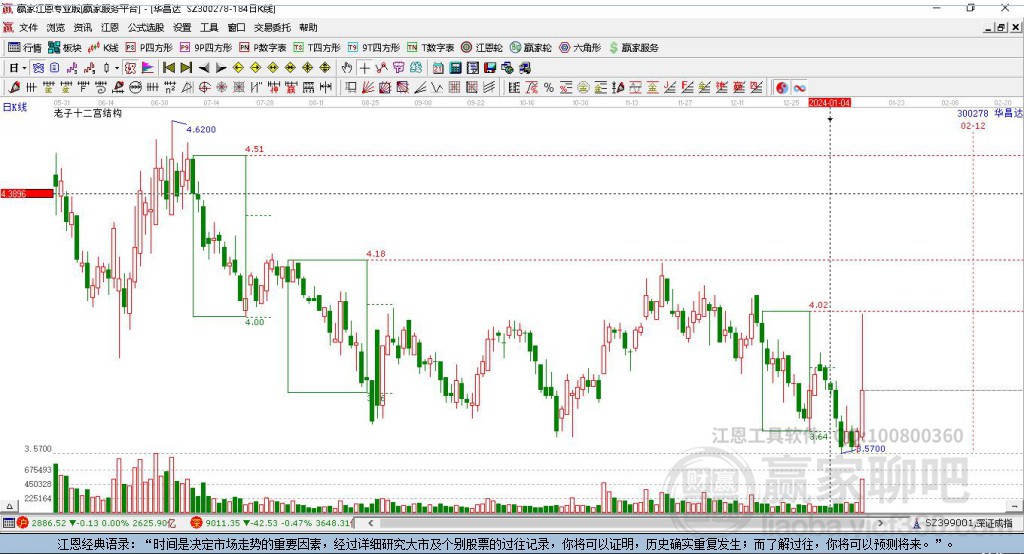Toggle the crosshair cursor tool

click(x=364, y=68)
